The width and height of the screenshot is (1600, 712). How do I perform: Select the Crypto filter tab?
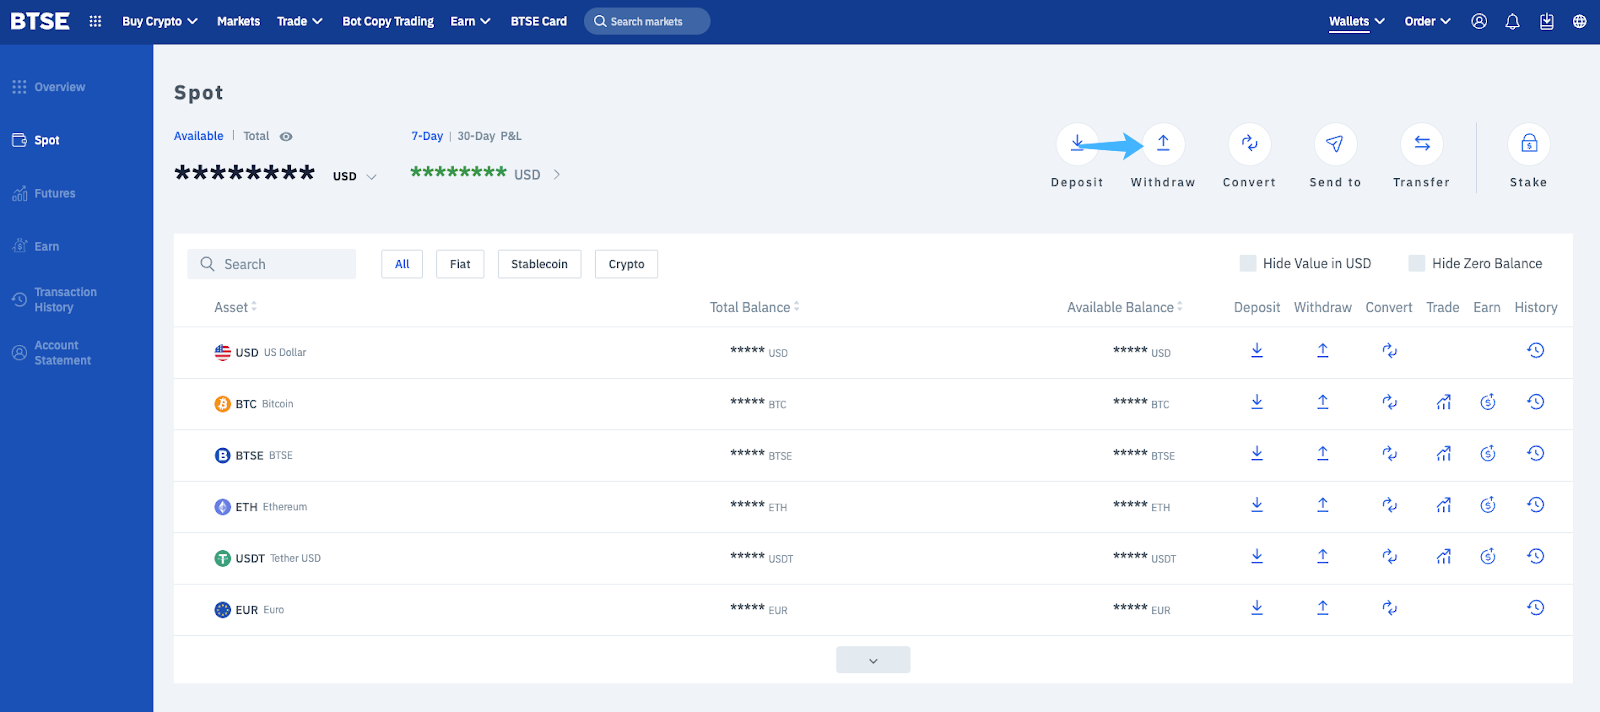pos(626,264)
